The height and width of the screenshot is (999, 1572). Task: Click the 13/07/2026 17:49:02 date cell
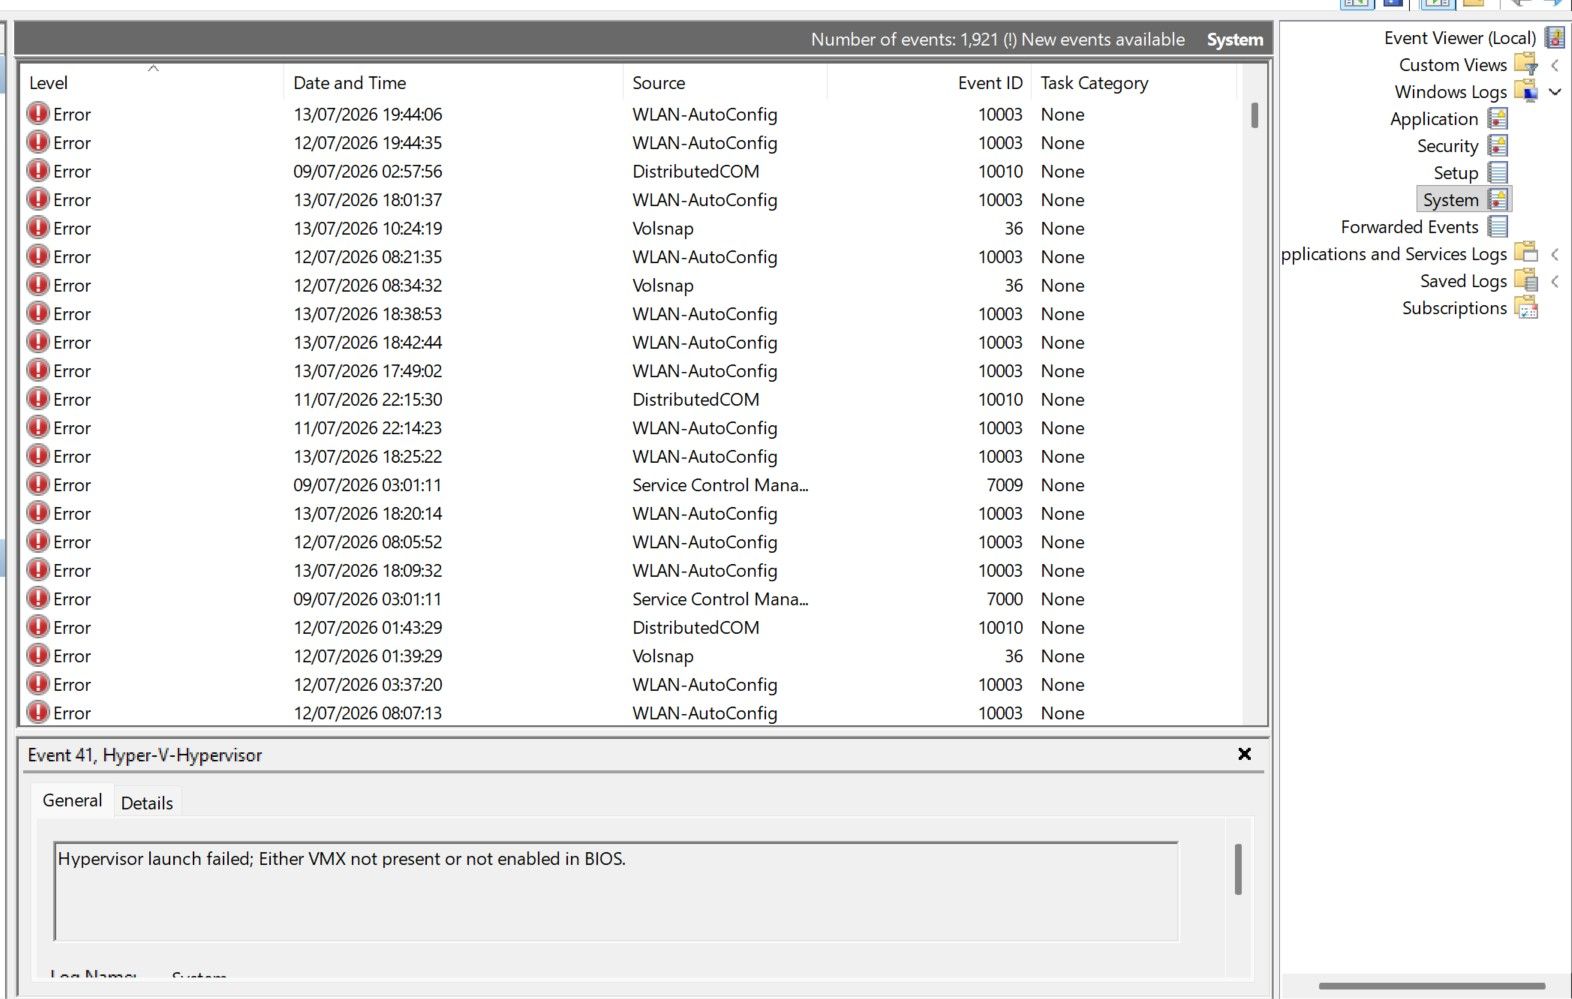(367, 371)
